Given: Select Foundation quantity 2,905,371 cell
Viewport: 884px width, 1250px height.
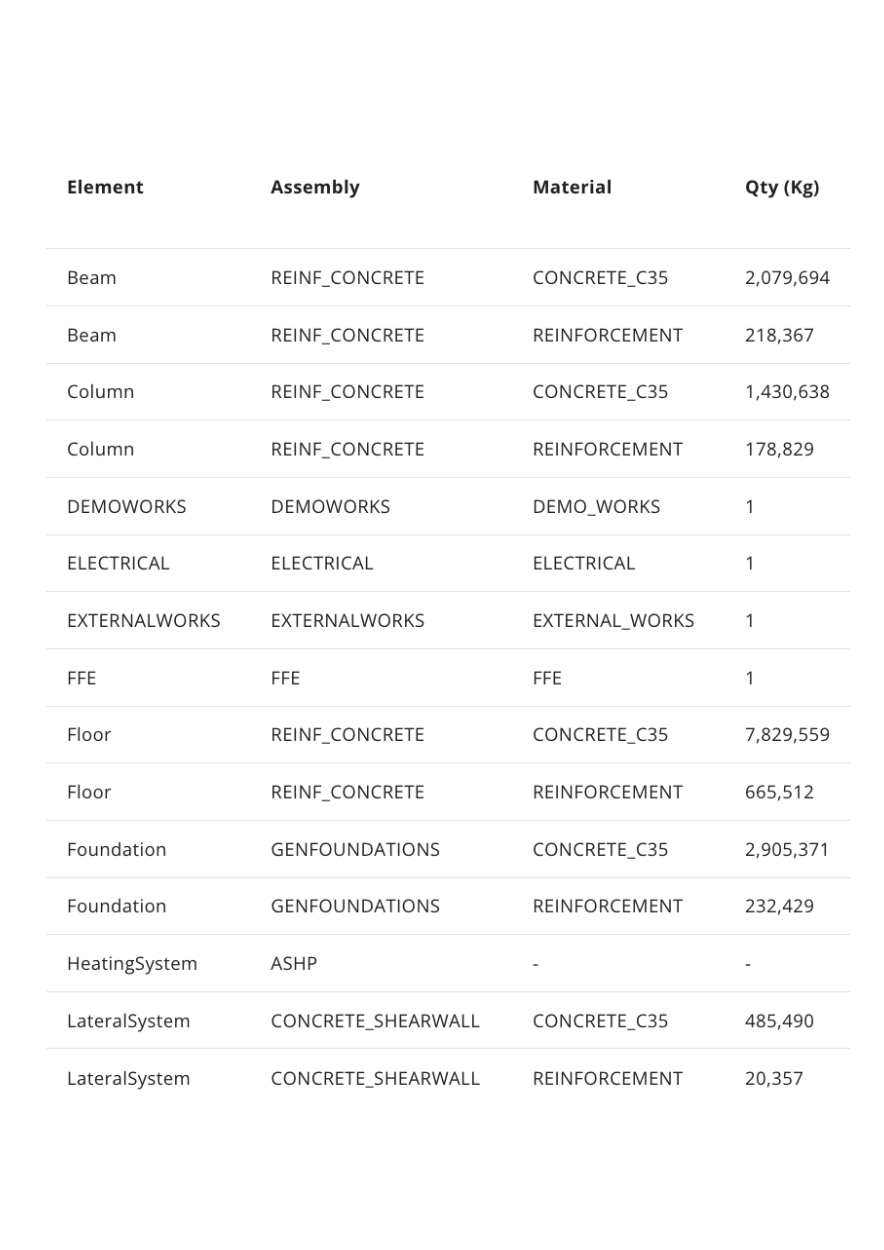Looking at the screenshot, I should click(787, 849).
